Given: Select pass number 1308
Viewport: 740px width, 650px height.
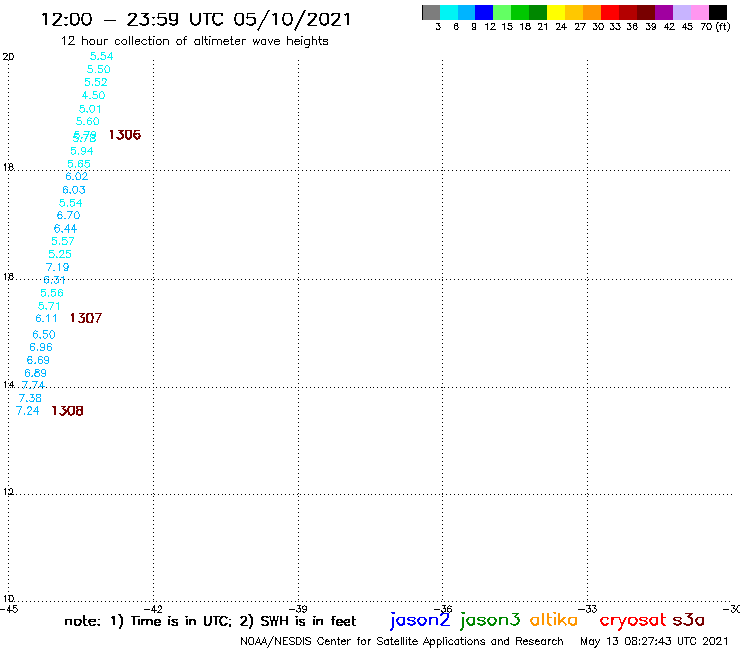Looking at the screenshot, I should click(67, 411).
